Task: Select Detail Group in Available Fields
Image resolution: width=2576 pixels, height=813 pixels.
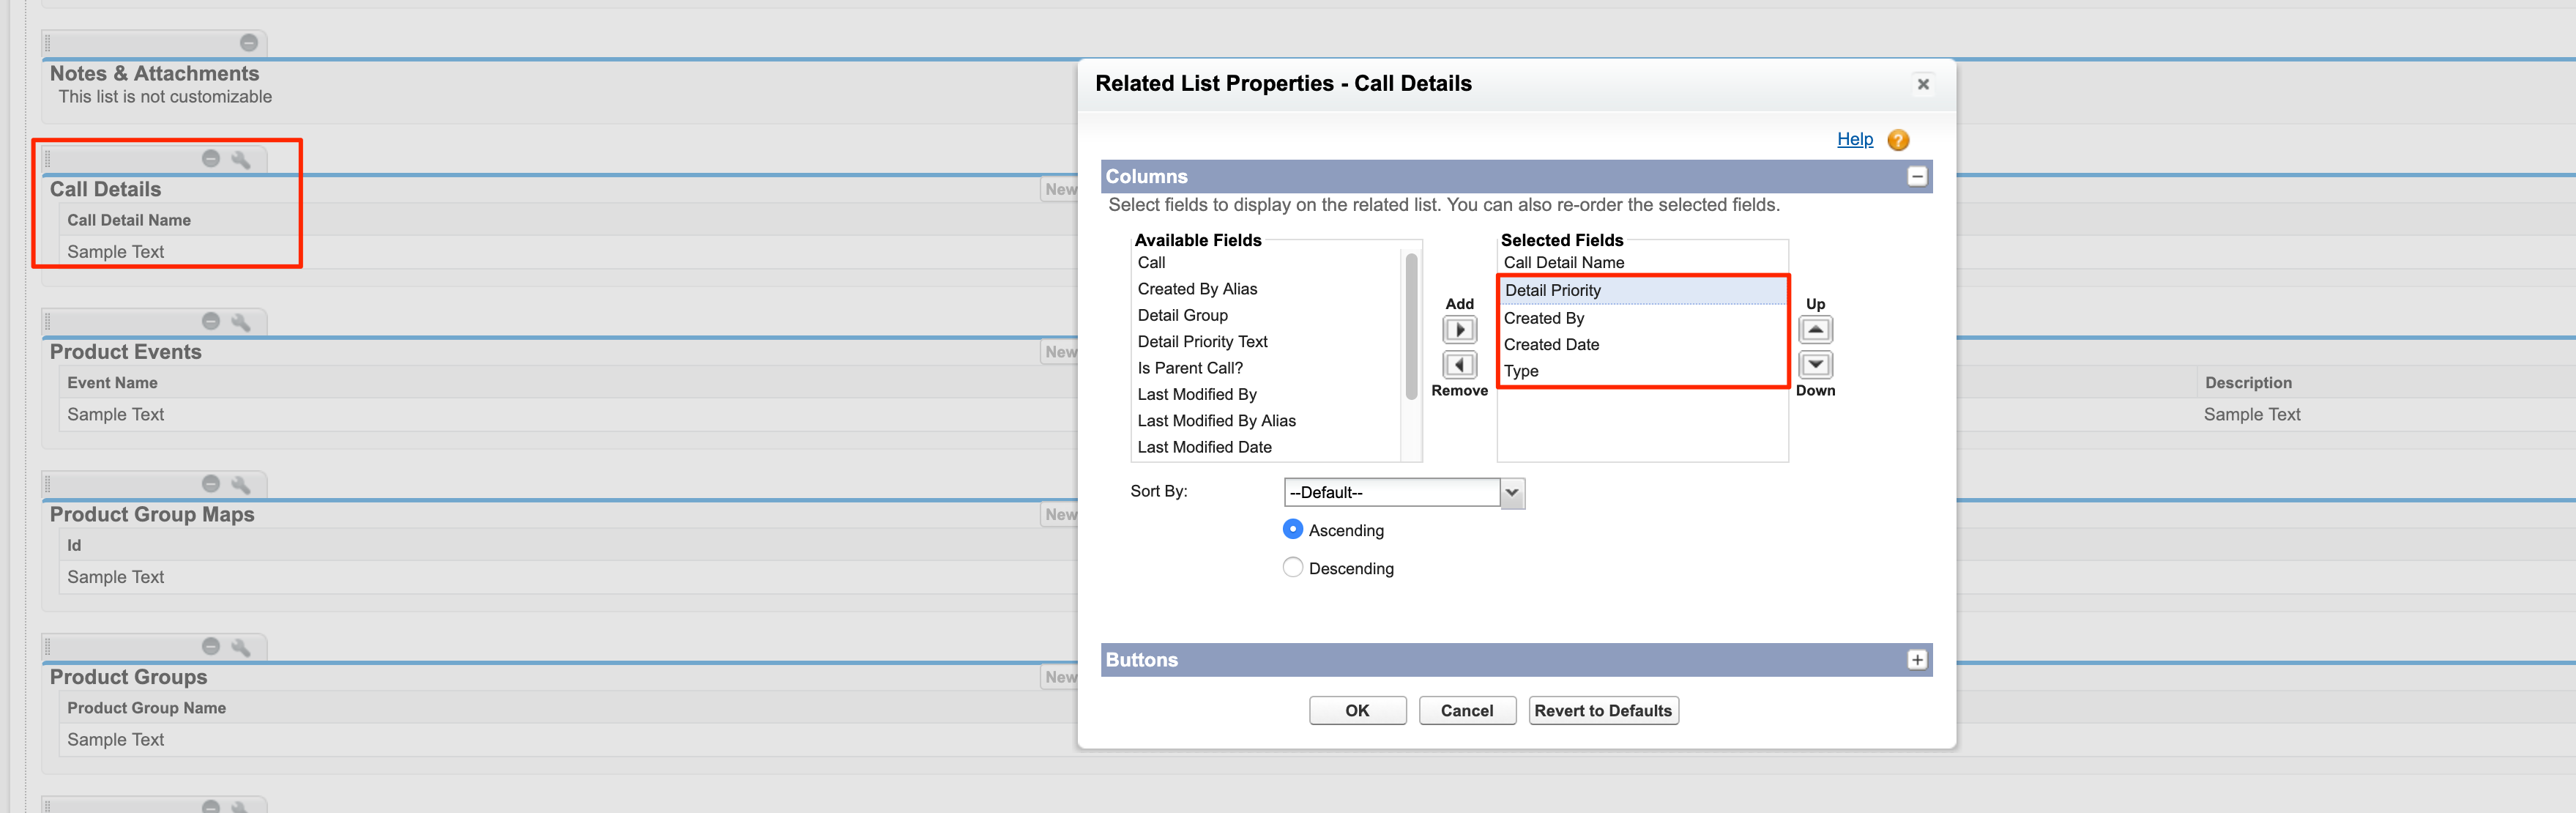Action: 1182,315
